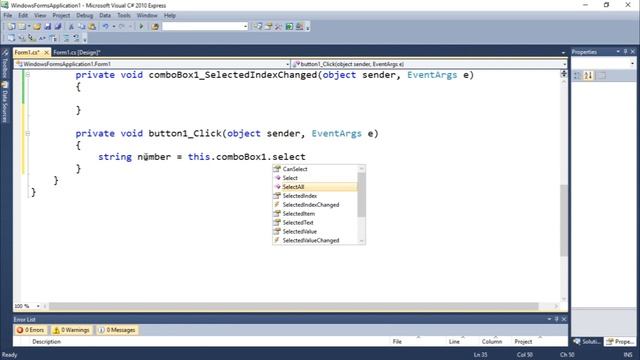This screenshot has width=640, height=360.
Task: Click the Redo toolbar icon
Action: 122,27
